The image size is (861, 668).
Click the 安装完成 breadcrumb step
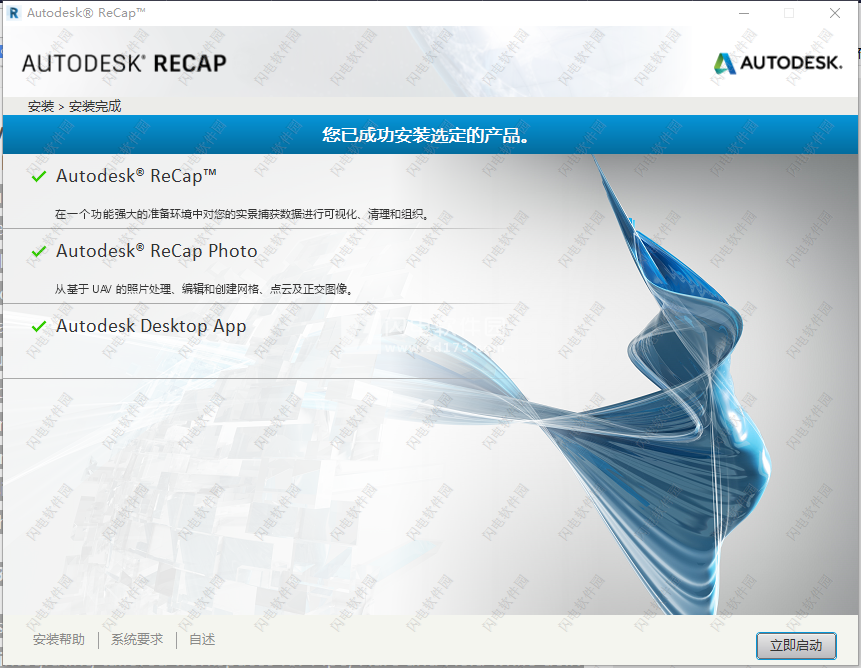click(95, 106)
